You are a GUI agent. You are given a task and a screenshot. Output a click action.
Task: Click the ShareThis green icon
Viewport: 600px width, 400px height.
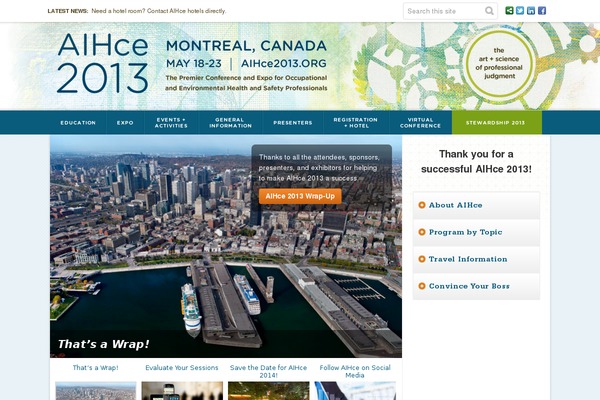point(509,11)
